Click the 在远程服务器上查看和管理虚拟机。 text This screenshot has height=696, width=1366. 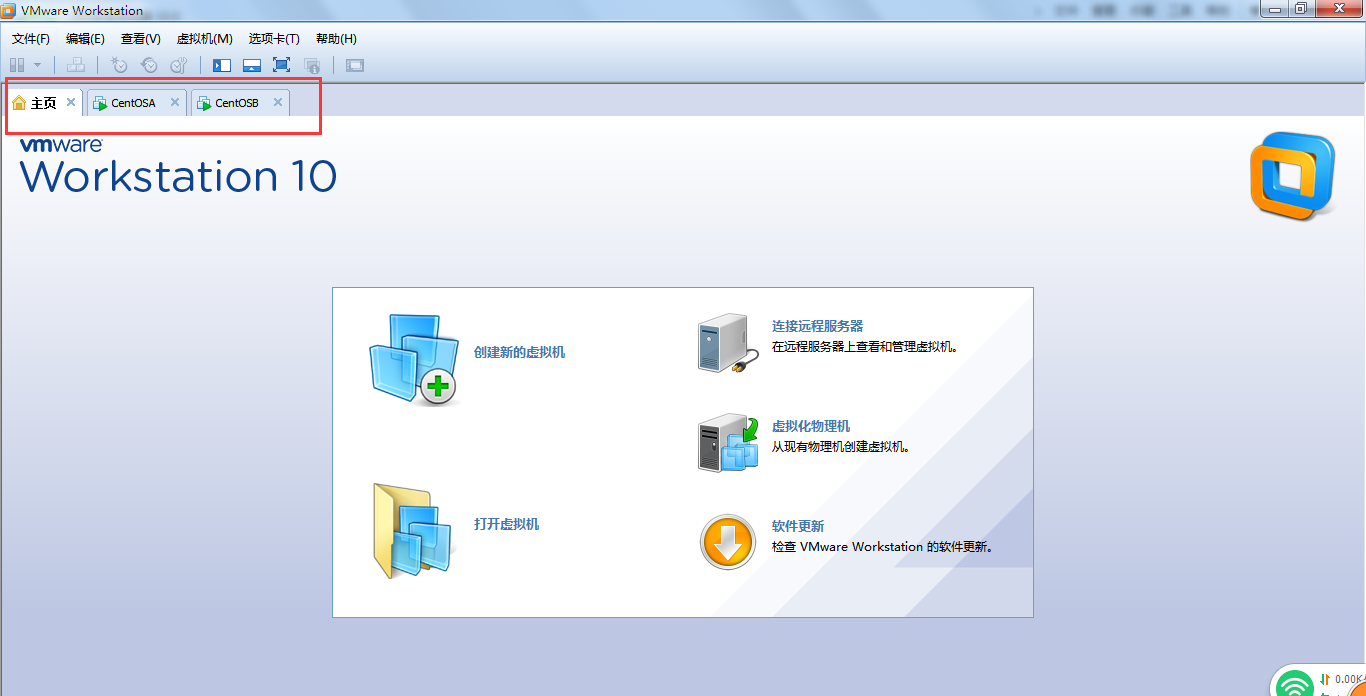[x=866, y=347]
